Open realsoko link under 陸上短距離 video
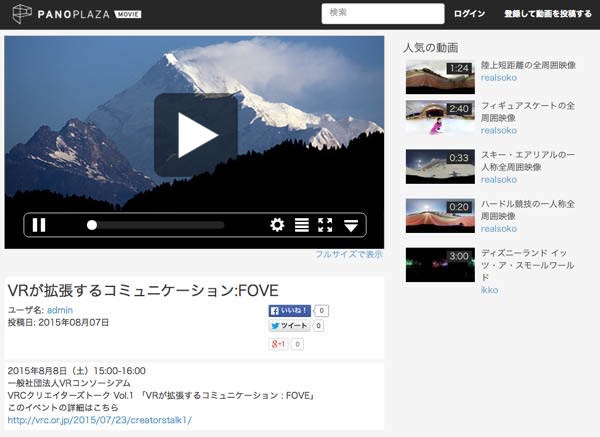This screenshot has width=600, height=437. tap(499, 78)
